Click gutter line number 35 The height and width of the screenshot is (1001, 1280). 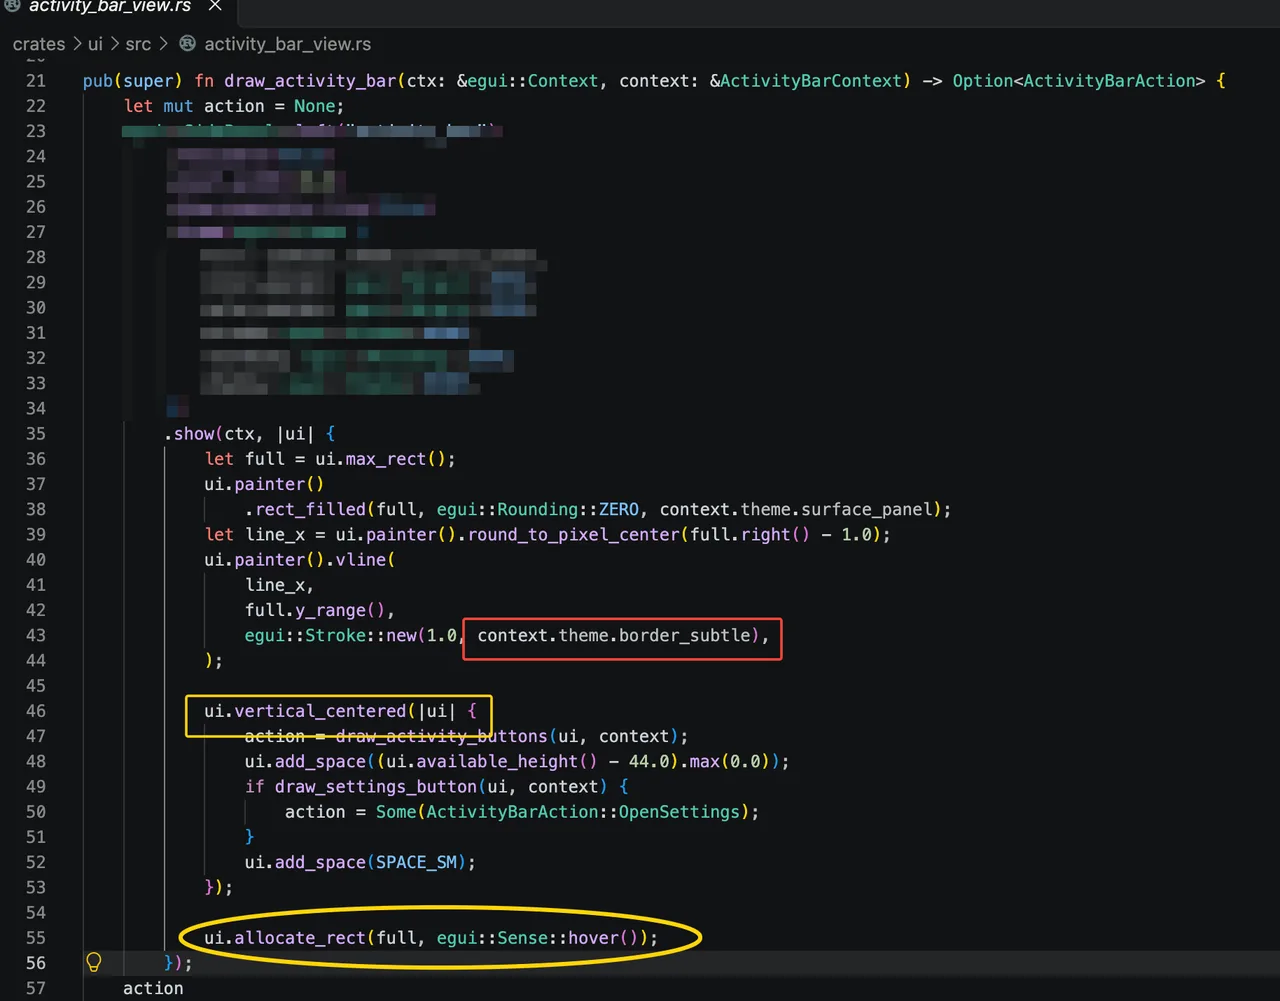click(x=36, y=434)
